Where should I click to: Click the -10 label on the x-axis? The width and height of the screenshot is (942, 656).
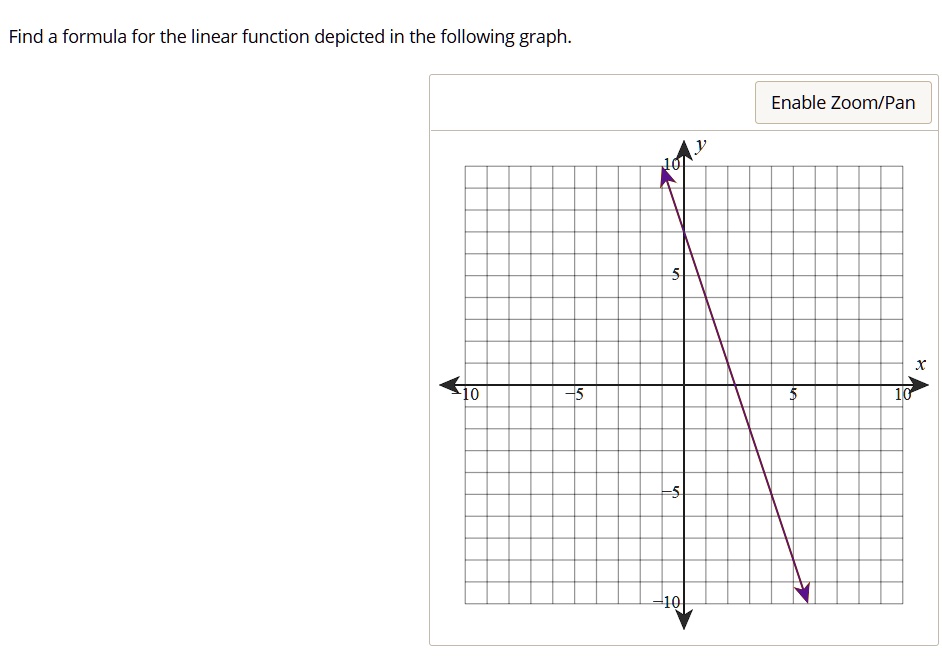point(466,395)
